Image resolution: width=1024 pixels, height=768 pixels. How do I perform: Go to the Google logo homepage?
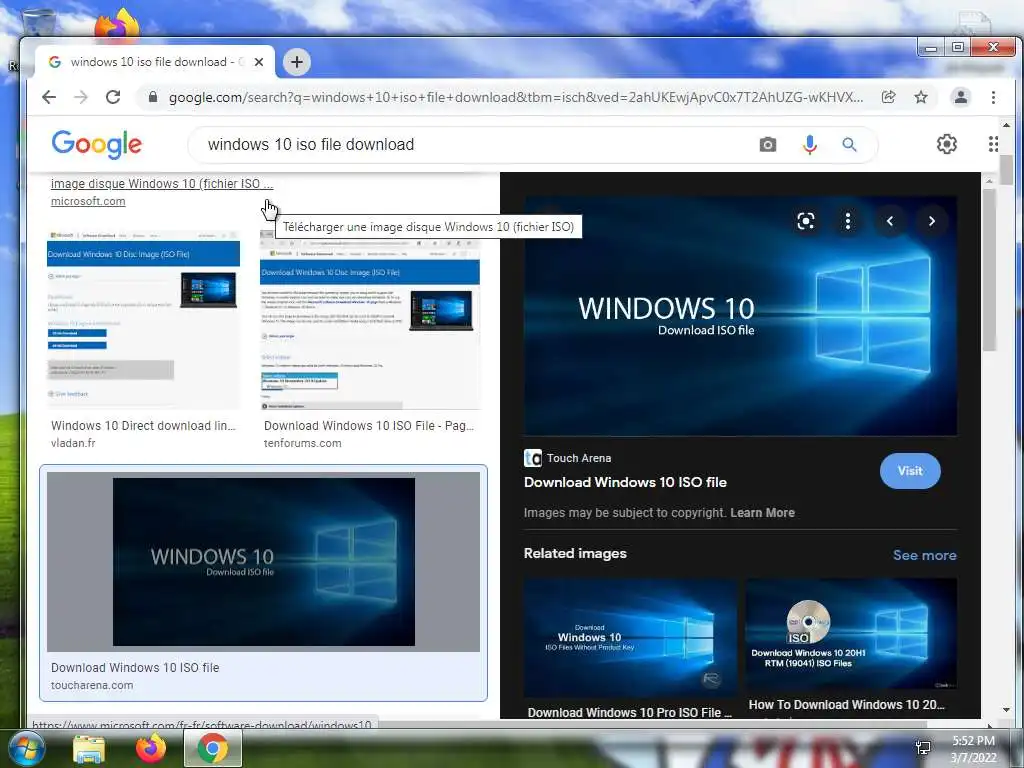(x=97, y=144)
